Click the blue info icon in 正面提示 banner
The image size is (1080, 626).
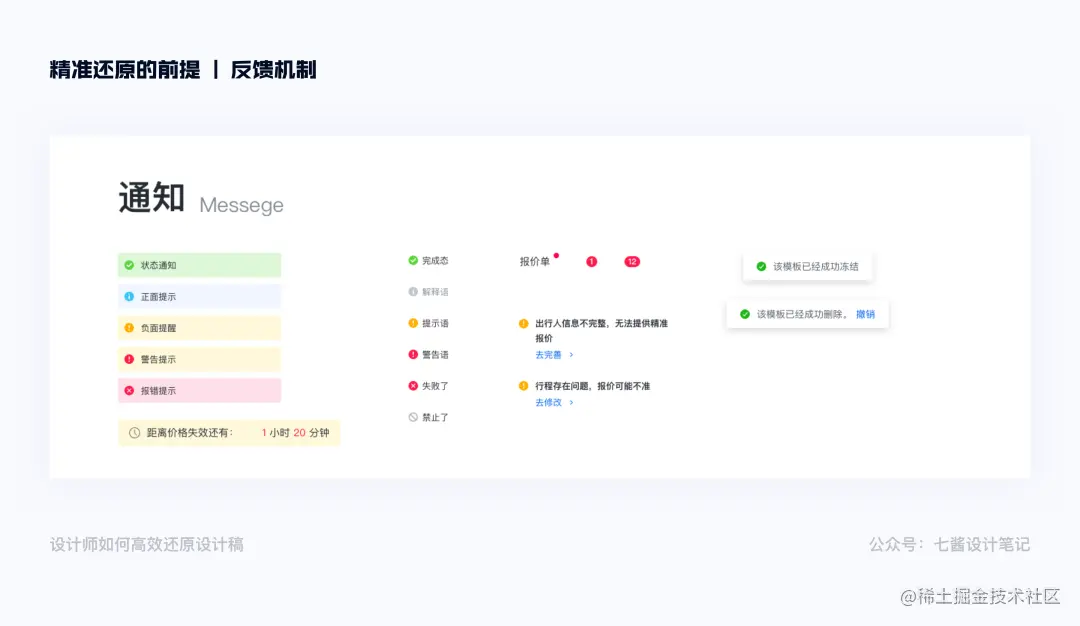[128, 298]
